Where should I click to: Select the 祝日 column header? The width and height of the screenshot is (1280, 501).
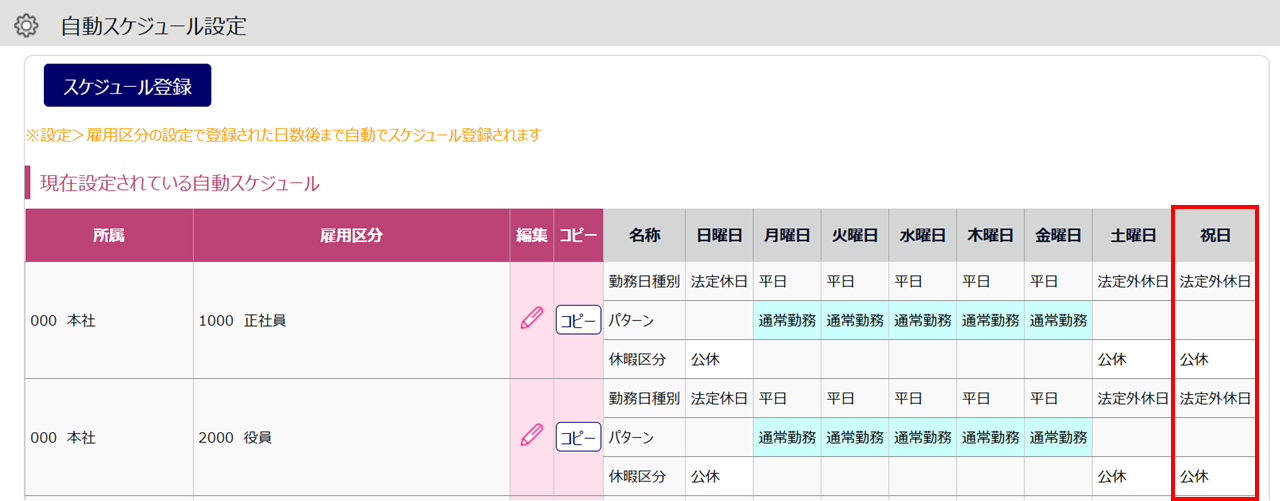click(x=1215, y=235)
